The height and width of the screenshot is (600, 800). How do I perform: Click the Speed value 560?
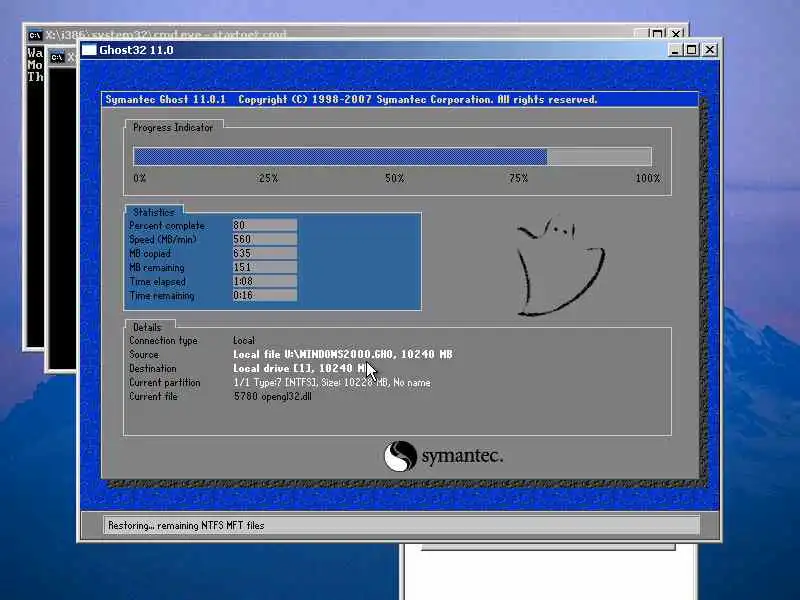pos(265,239)
